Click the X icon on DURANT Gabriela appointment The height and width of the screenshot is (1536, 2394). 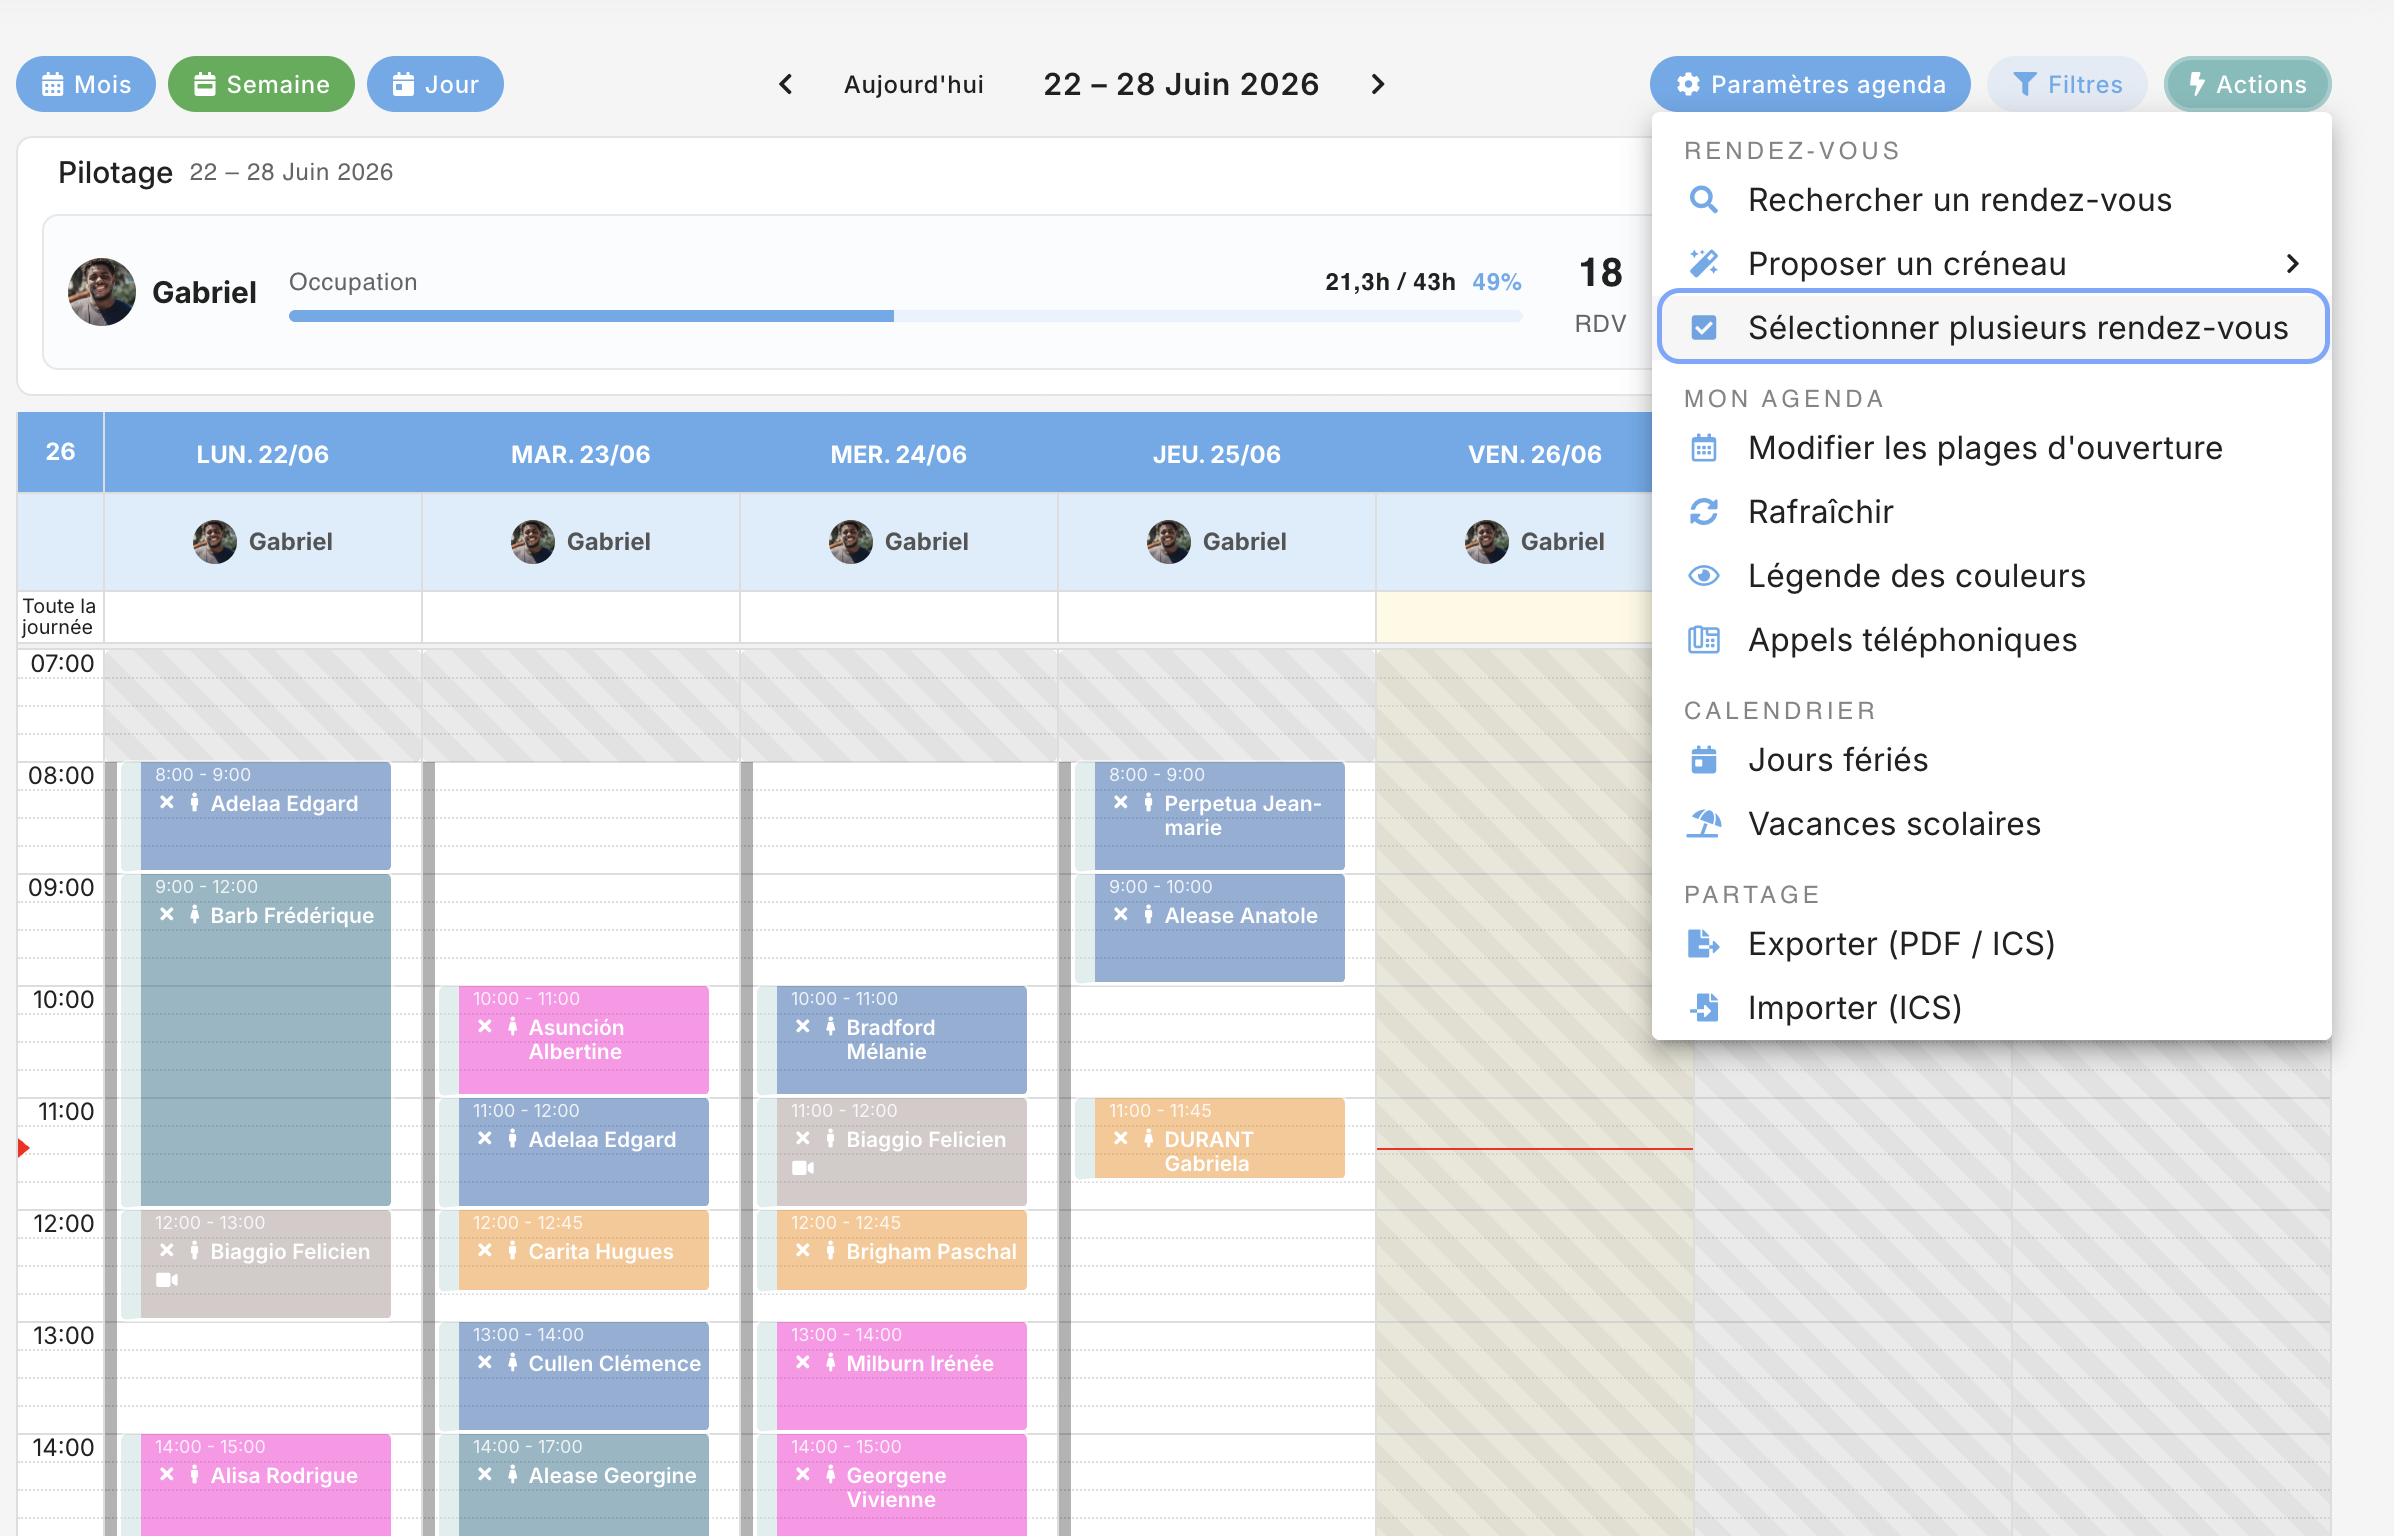point(1121,1139)
